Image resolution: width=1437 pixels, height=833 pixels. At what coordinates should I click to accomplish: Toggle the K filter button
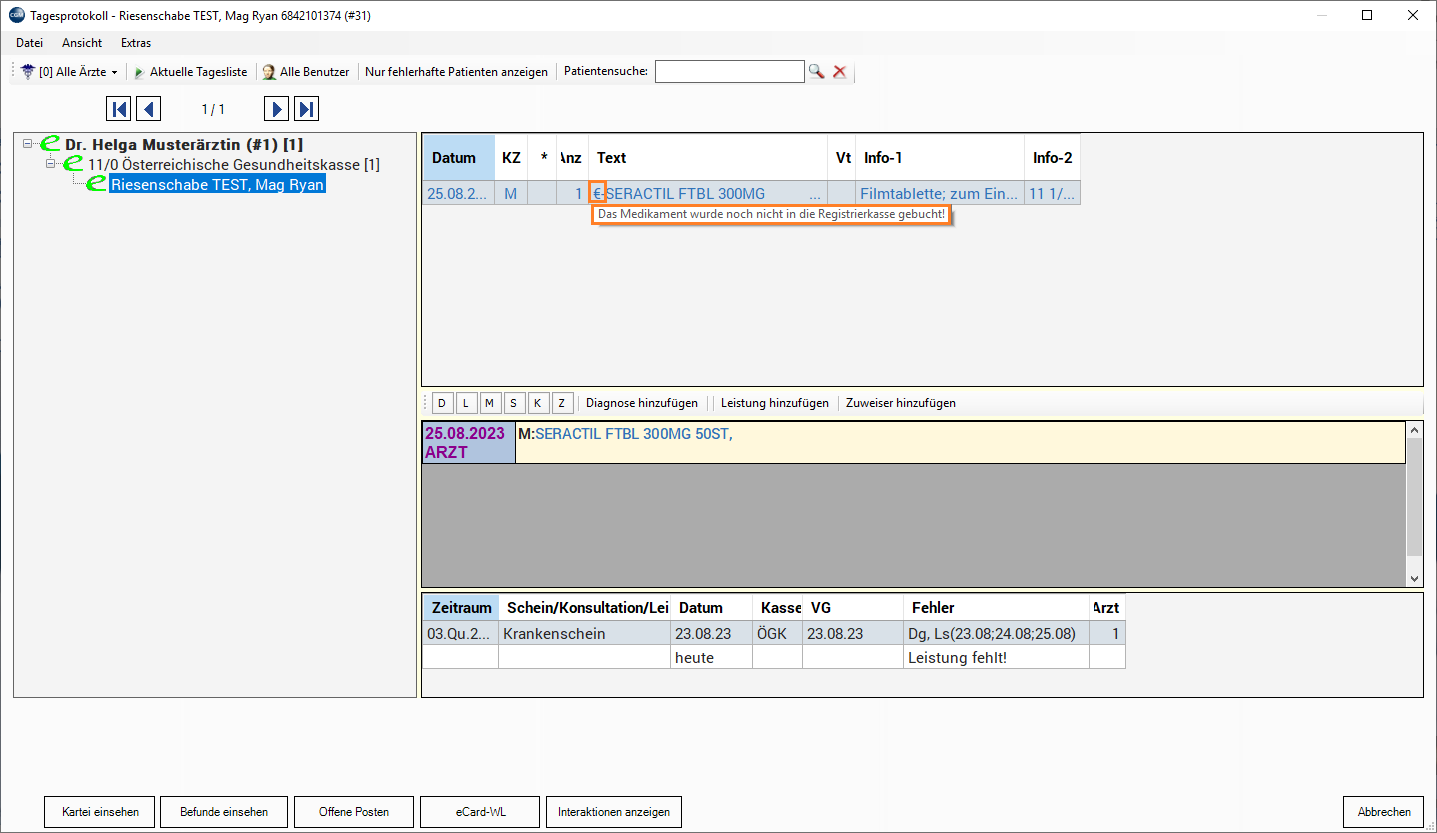pos(538,403)
